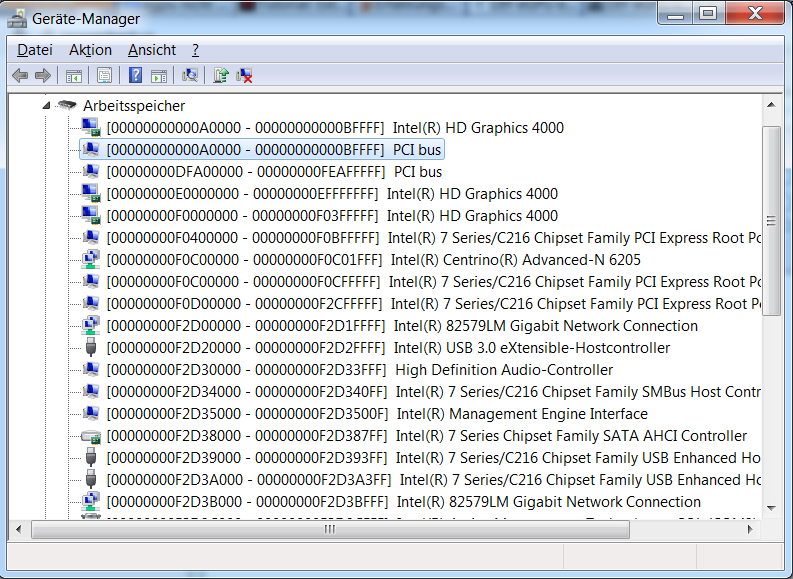
Task: Click the horizontal scrollbar right arrow
Action: tap(751, 529)
